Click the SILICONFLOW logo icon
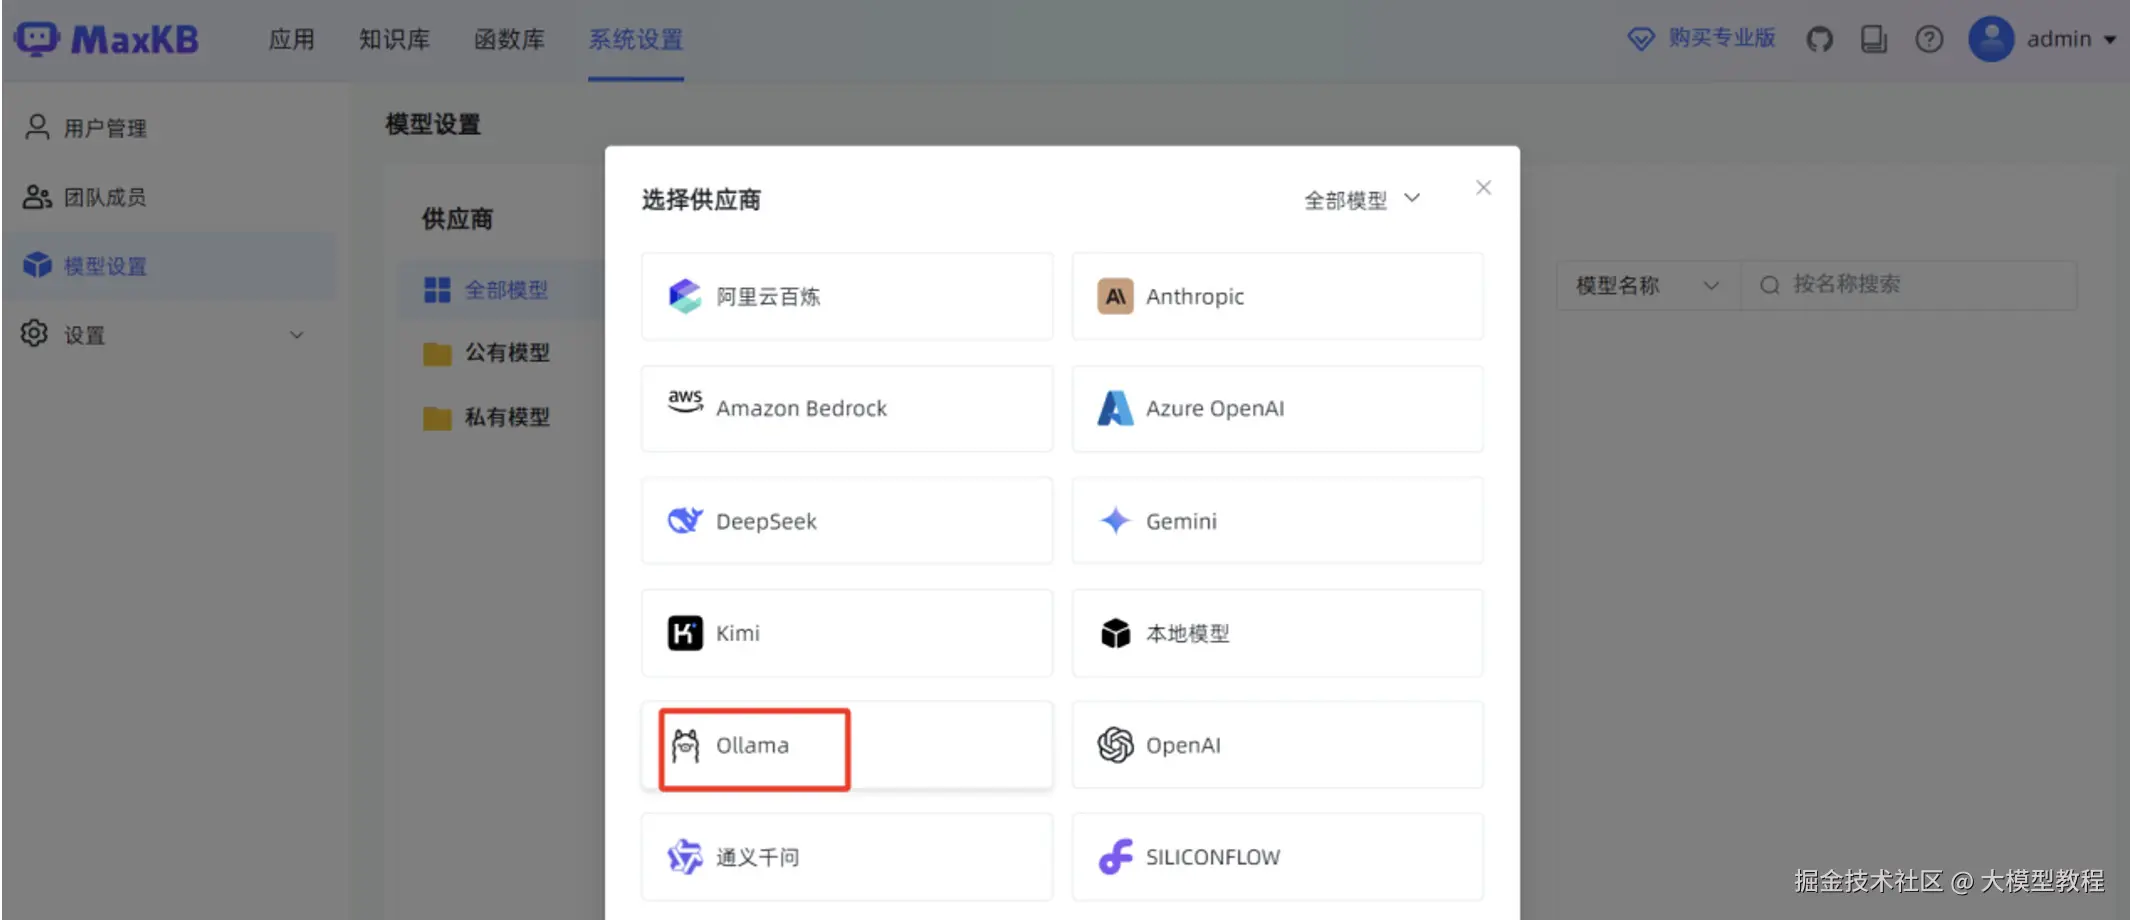 tap(1115, 857)
